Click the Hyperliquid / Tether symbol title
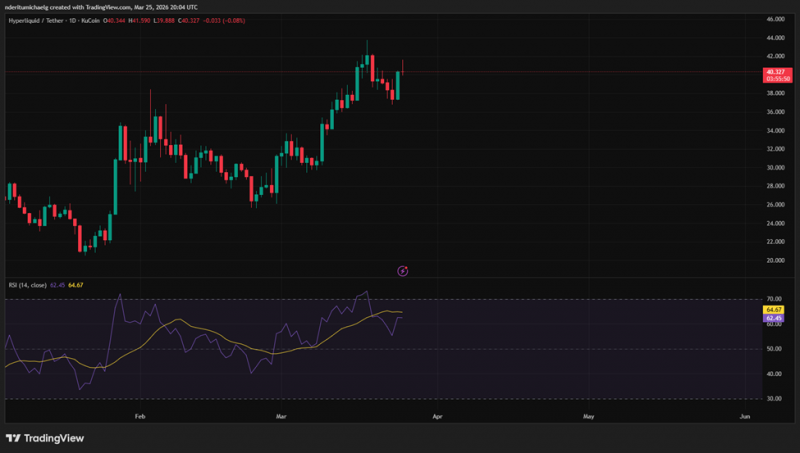 36,21
